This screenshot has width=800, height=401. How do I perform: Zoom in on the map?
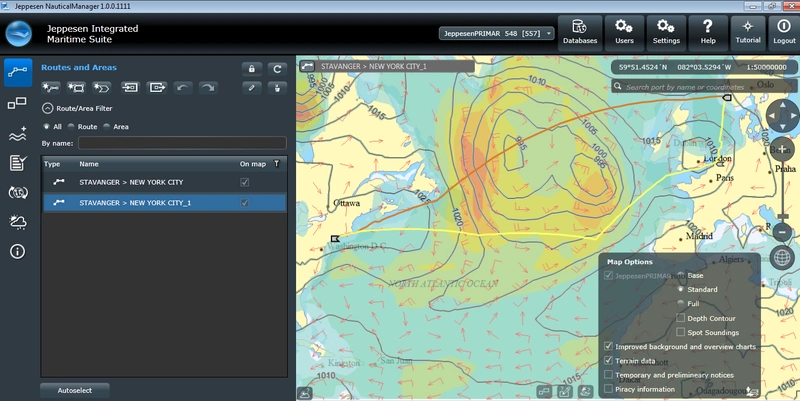(x=782, y=149)
